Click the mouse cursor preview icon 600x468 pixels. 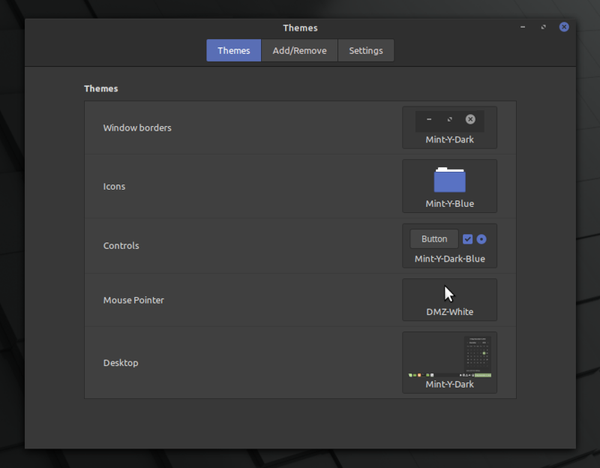pyautogui.click(x=449, y=294)
